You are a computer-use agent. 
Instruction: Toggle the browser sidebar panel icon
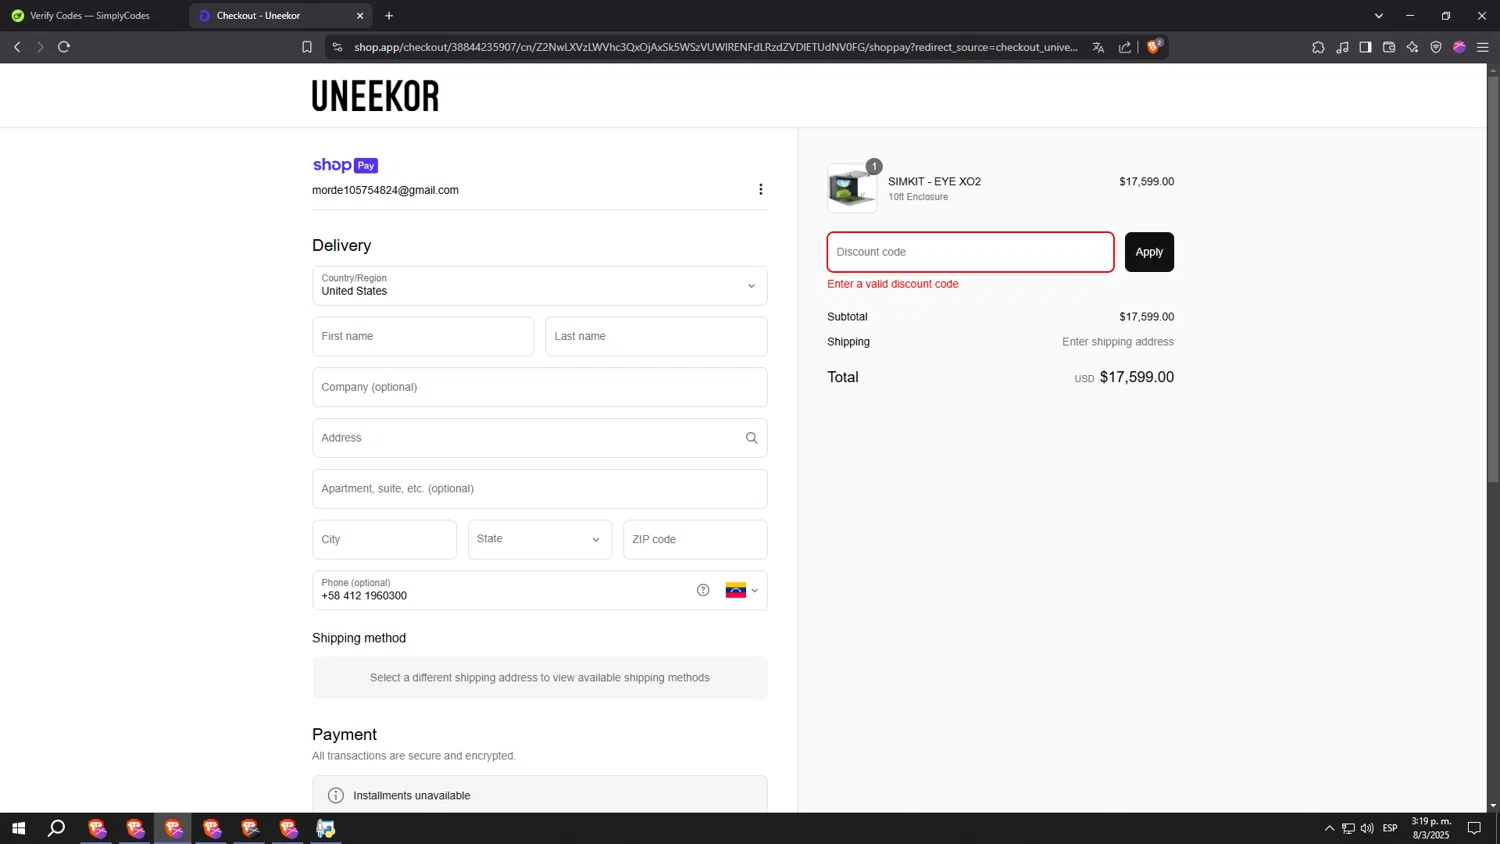click(x=1365, y=47)
